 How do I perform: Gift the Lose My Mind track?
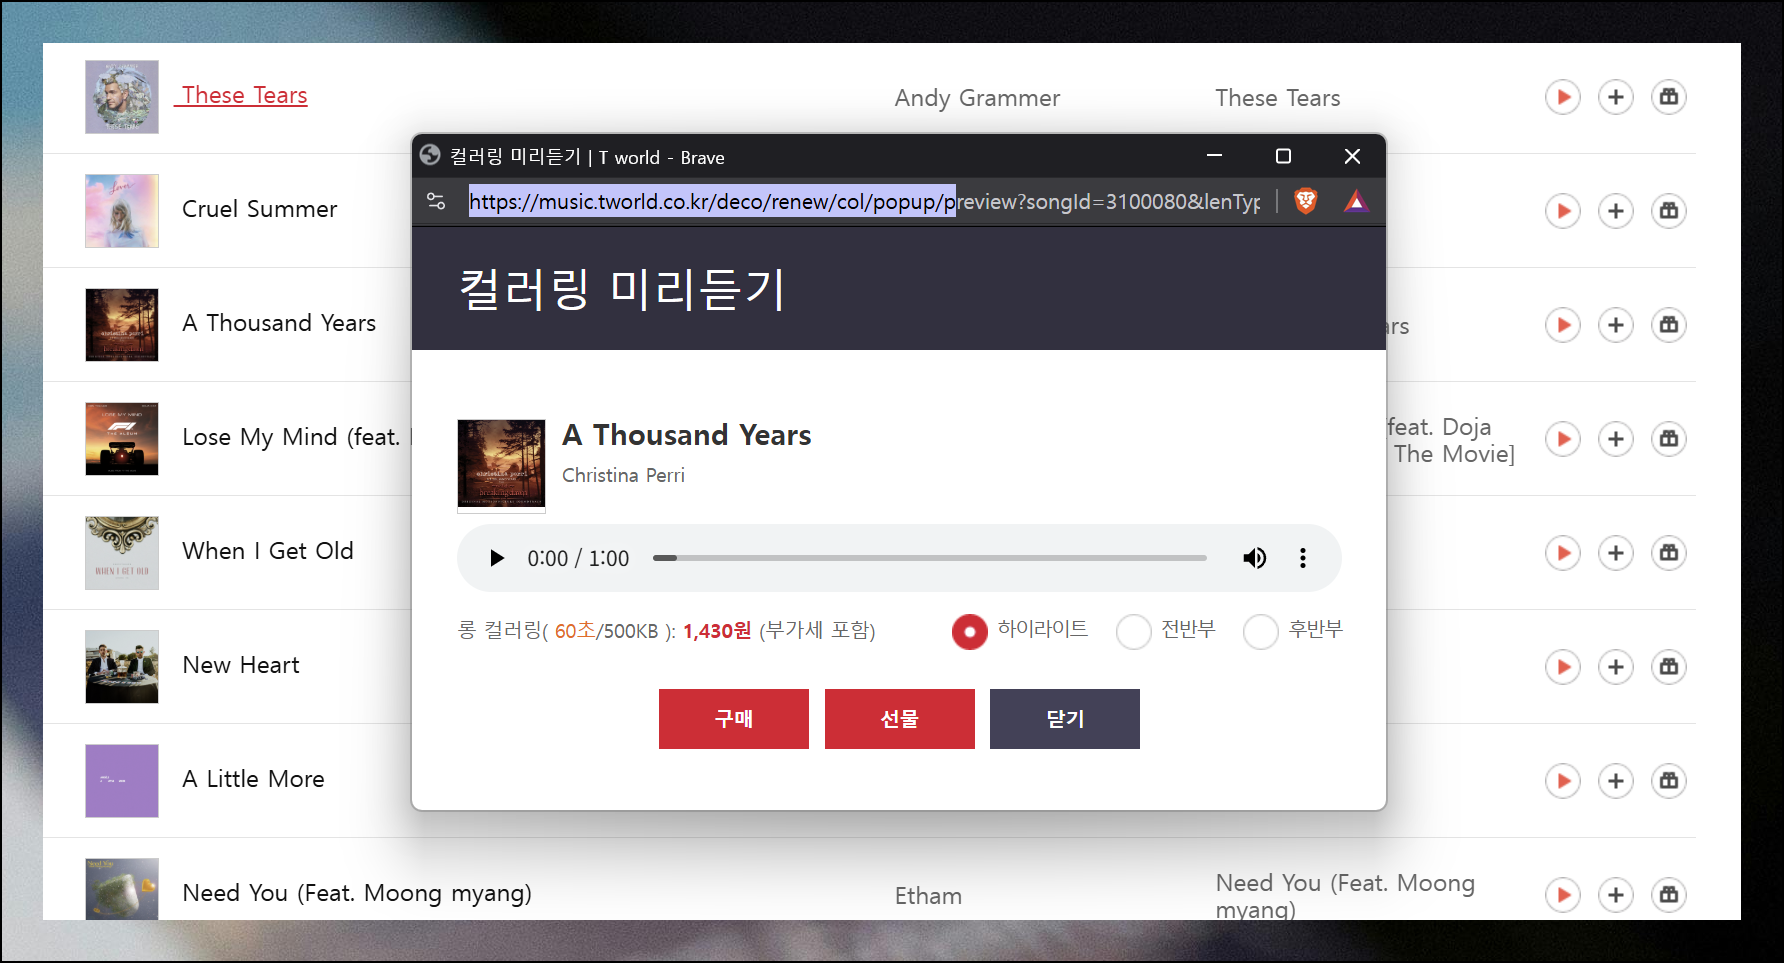[1669, 439]
